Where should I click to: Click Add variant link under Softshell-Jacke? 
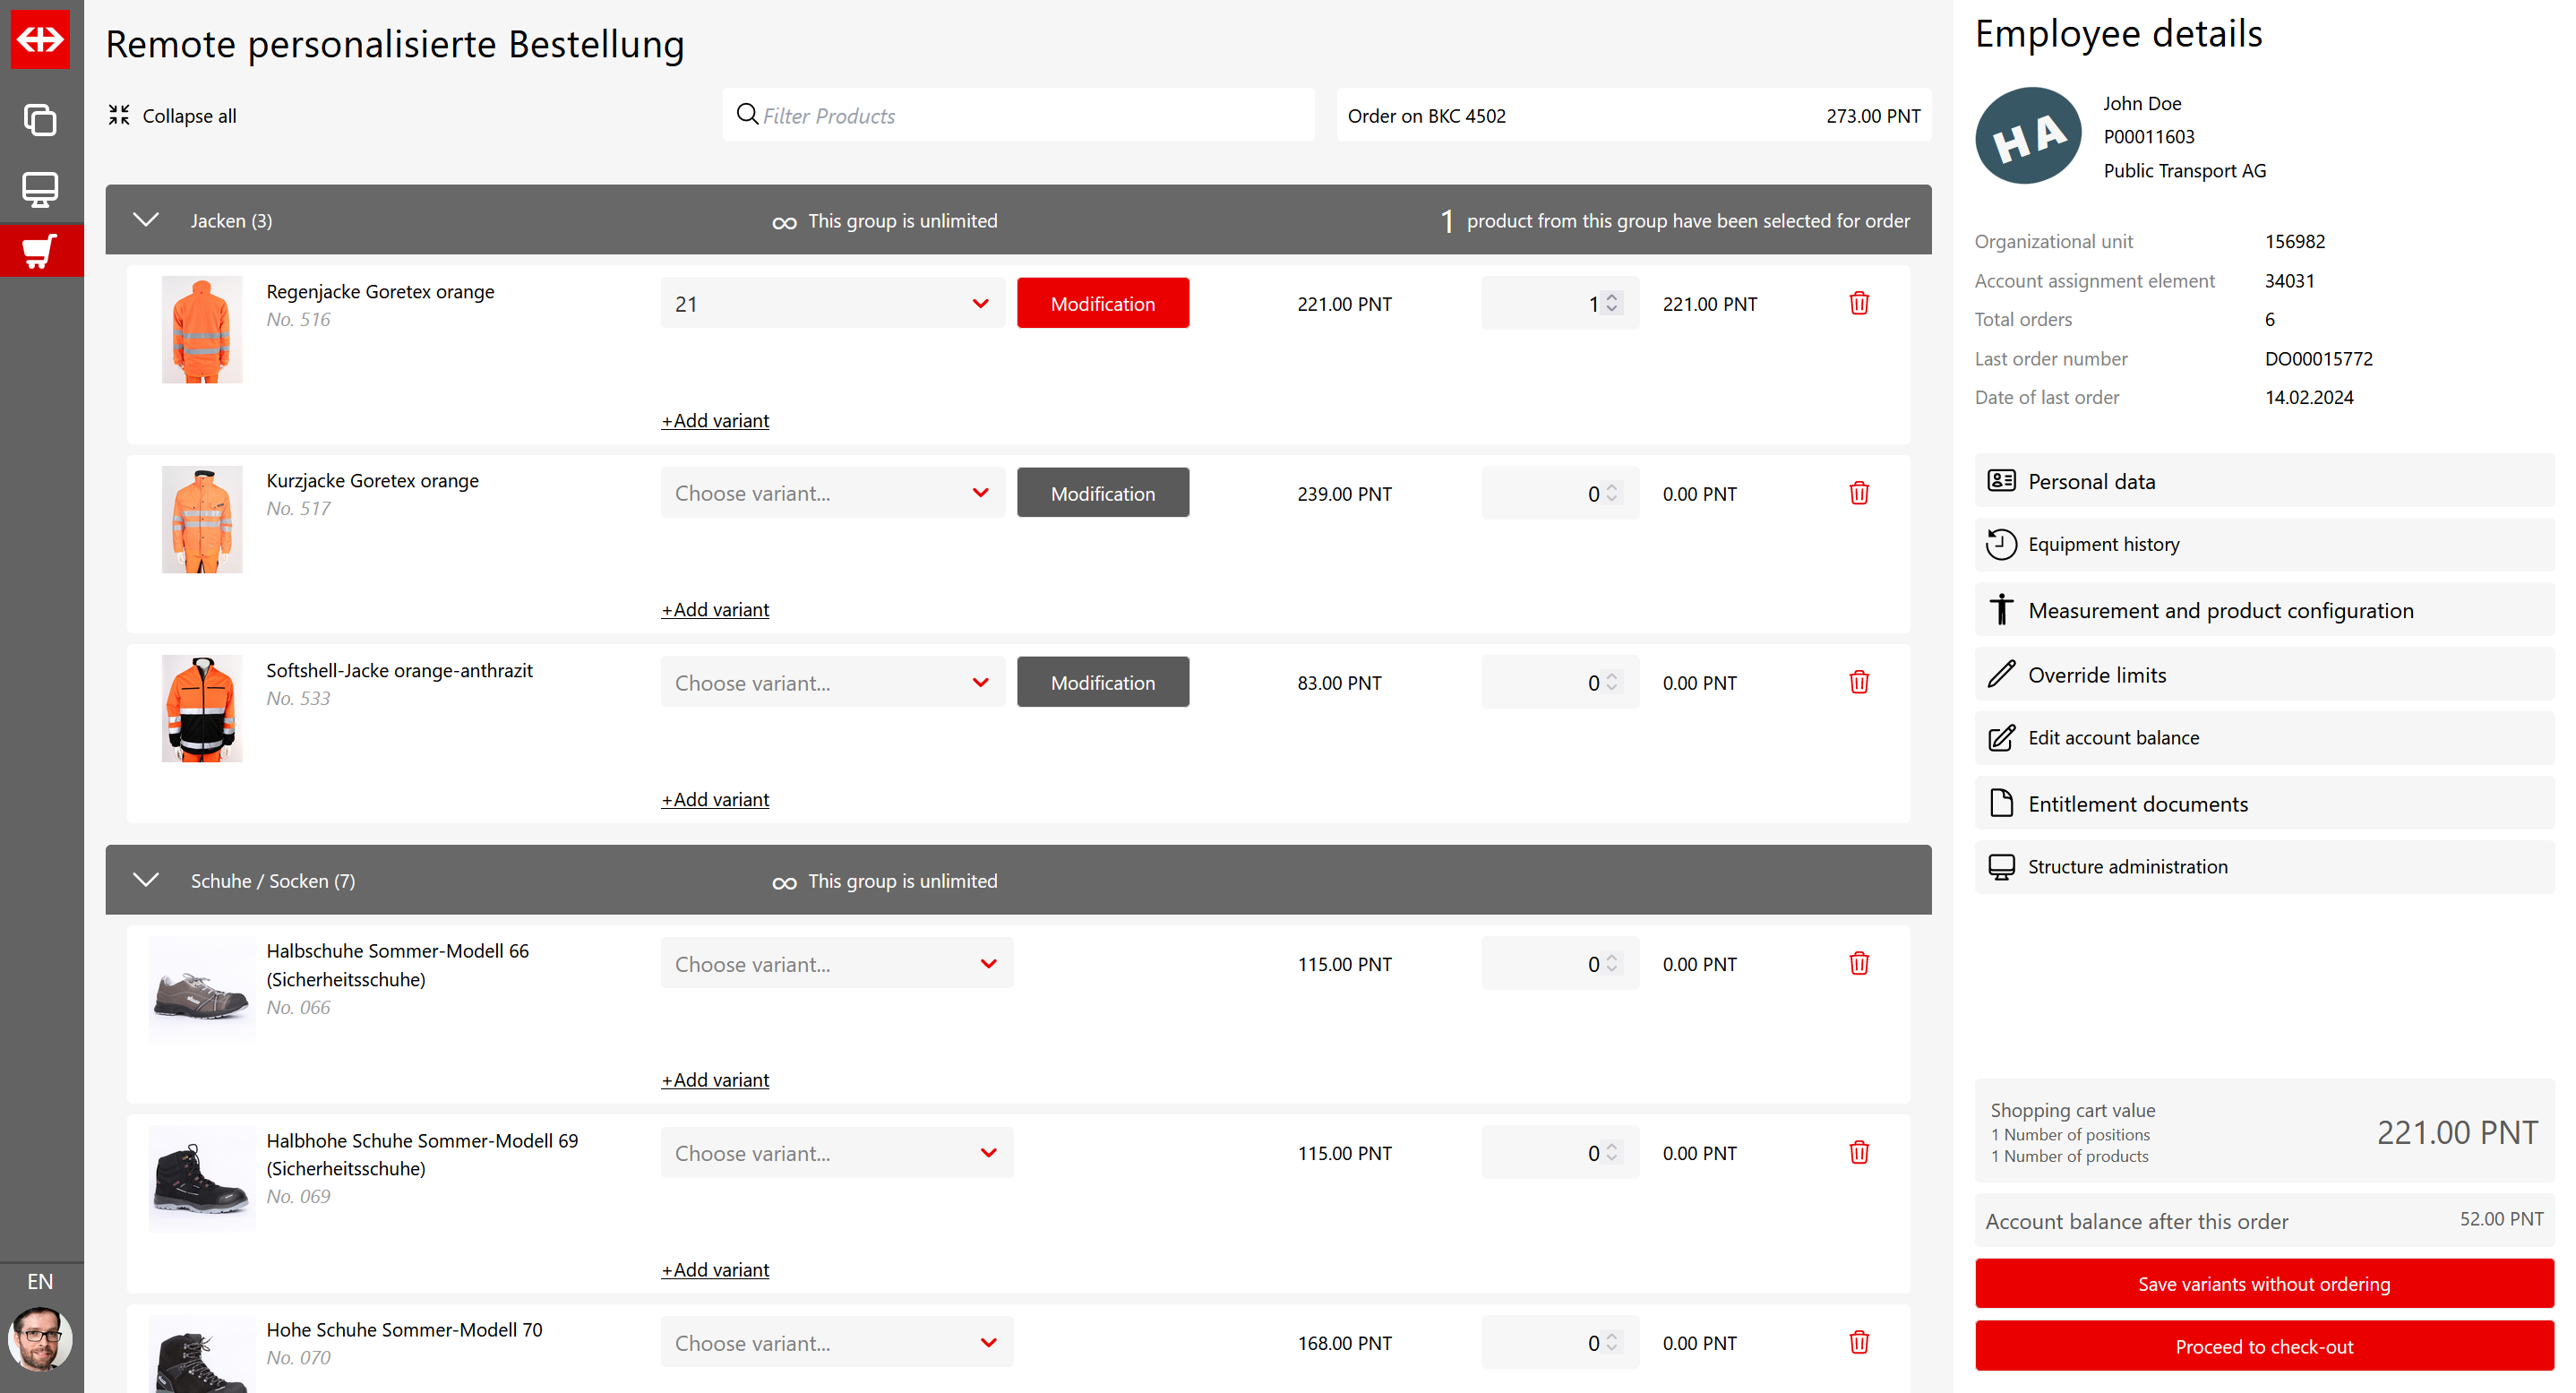coord(715,799)
